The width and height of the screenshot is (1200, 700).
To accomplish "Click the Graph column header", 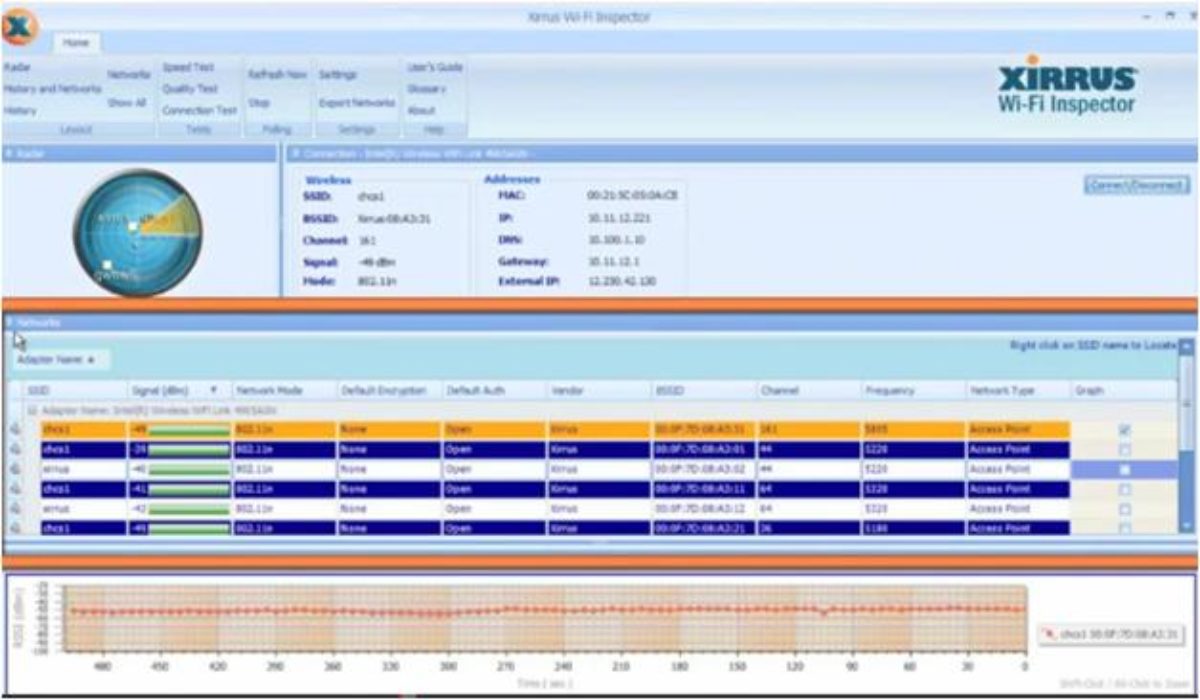I will [x=1123, y=391].
